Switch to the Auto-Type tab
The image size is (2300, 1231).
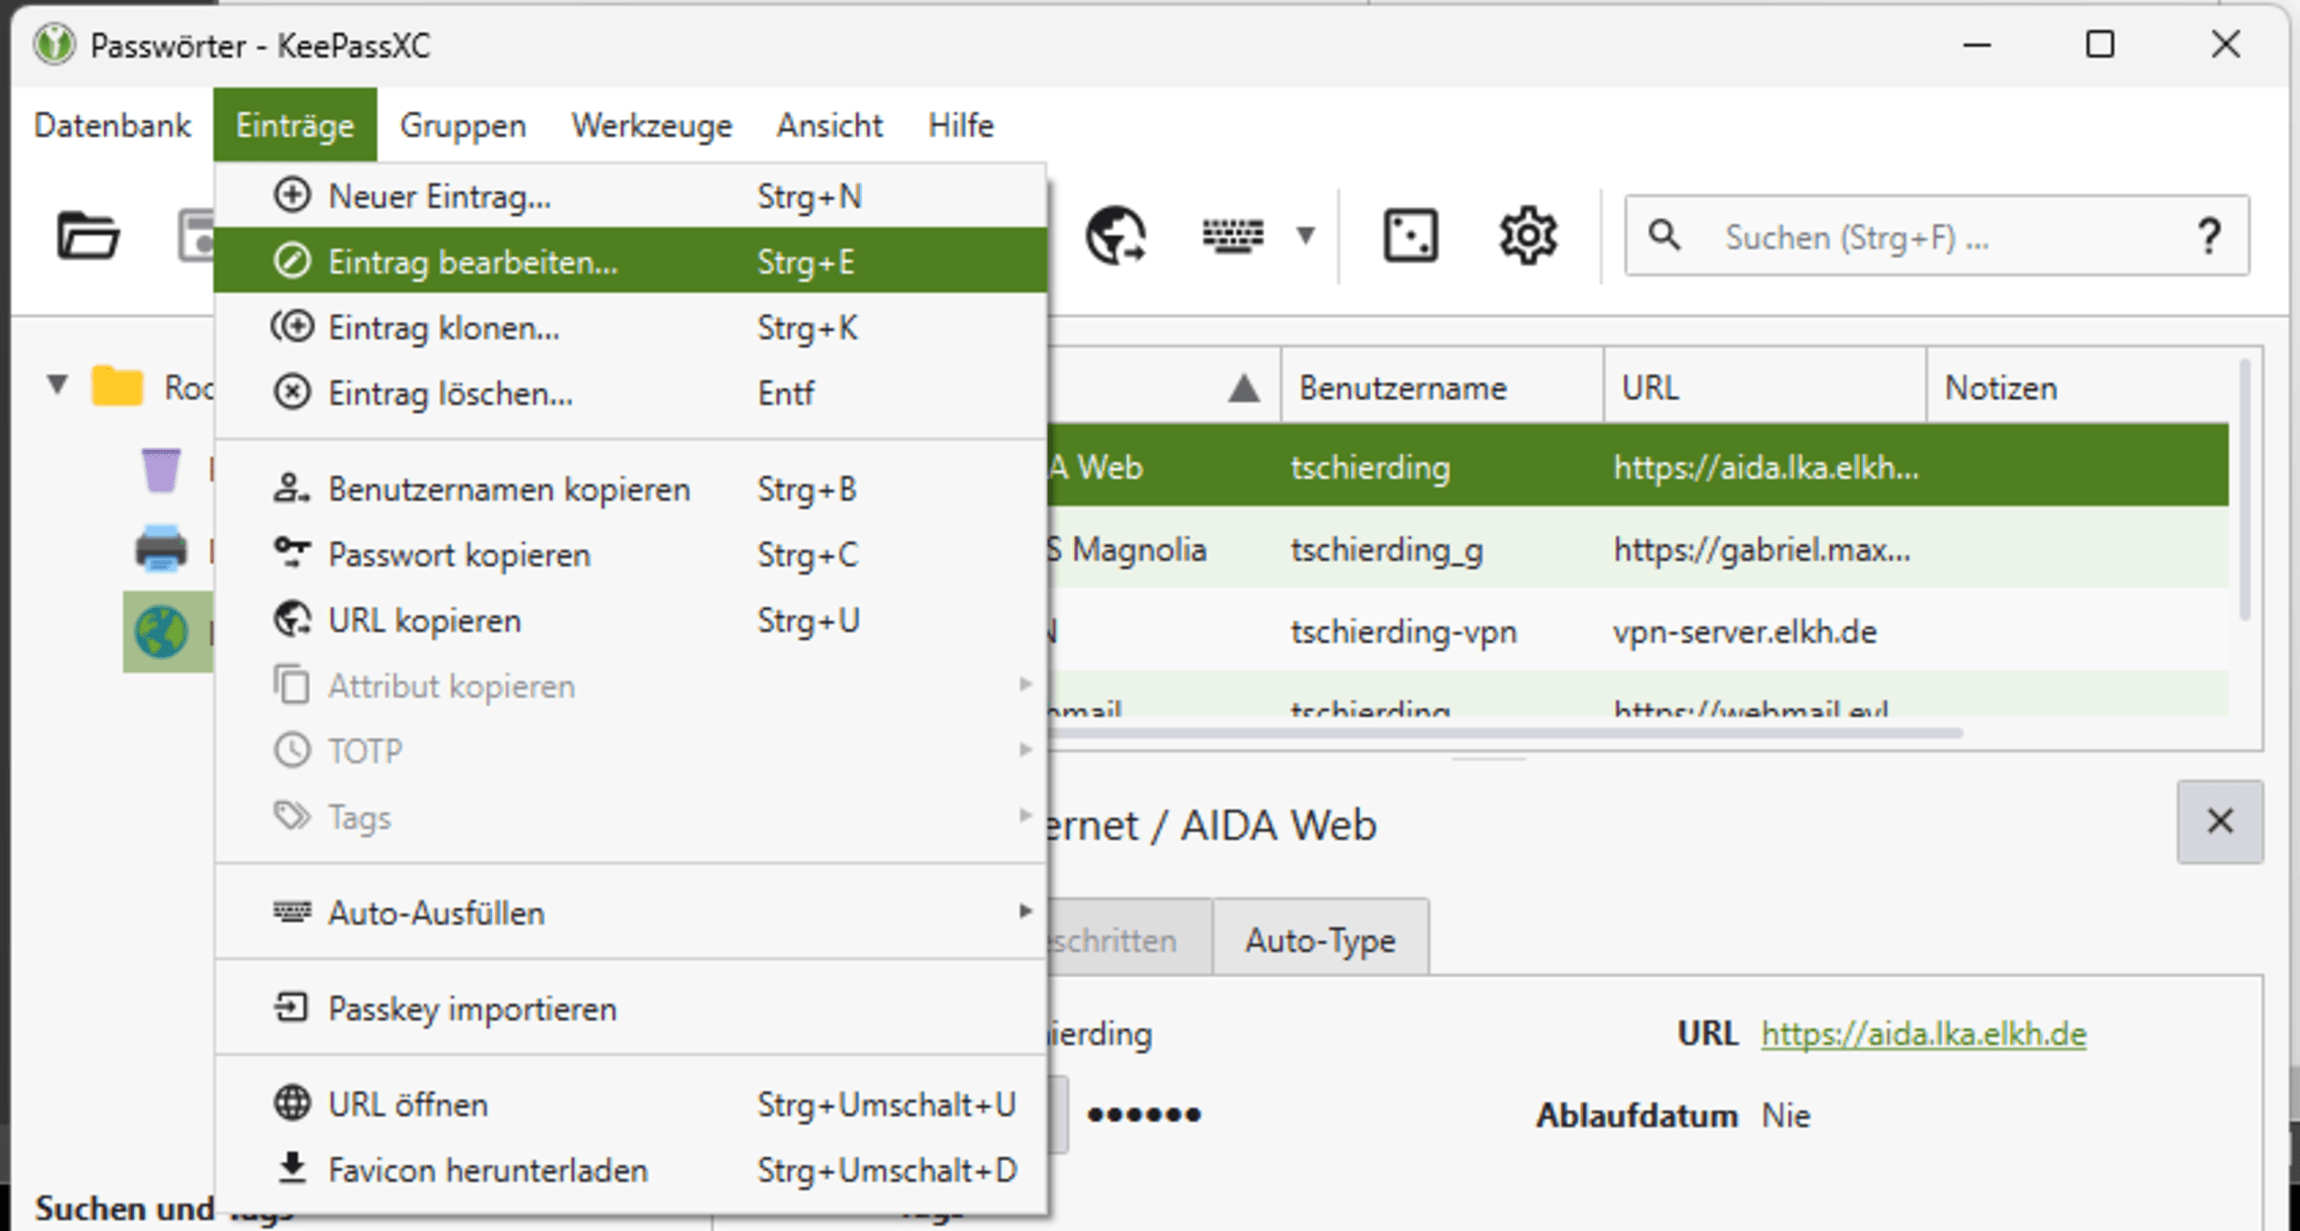click(x=1320, y=939)
